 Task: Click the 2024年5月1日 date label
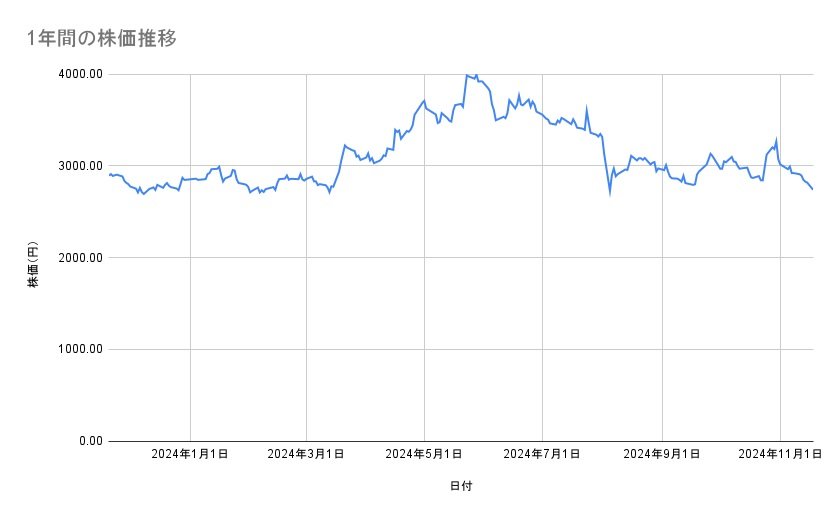click(x=424, y=455)
